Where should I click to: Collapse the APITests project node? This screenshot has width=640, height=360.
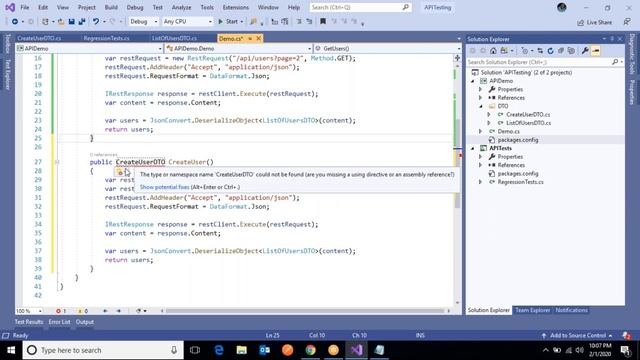[x=473, y=148]
